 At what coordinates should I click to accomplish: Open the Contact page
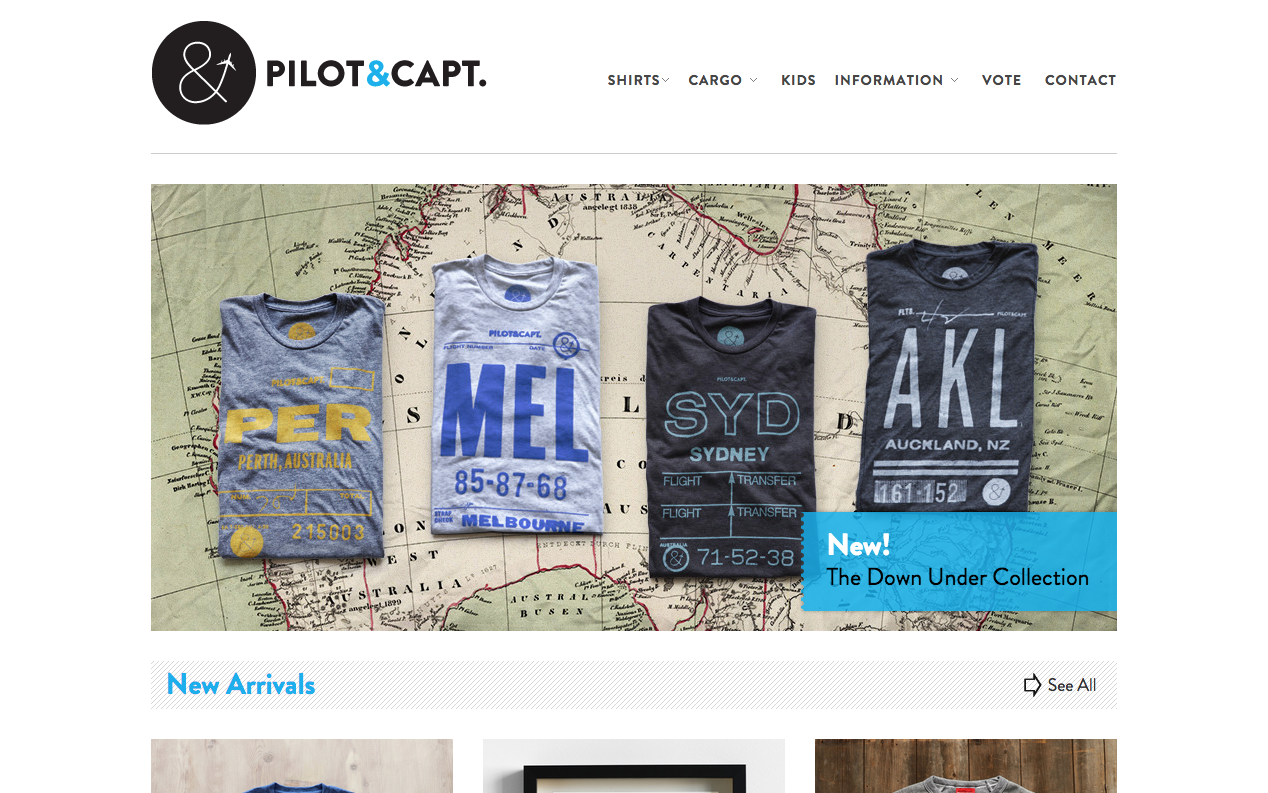1080,80
